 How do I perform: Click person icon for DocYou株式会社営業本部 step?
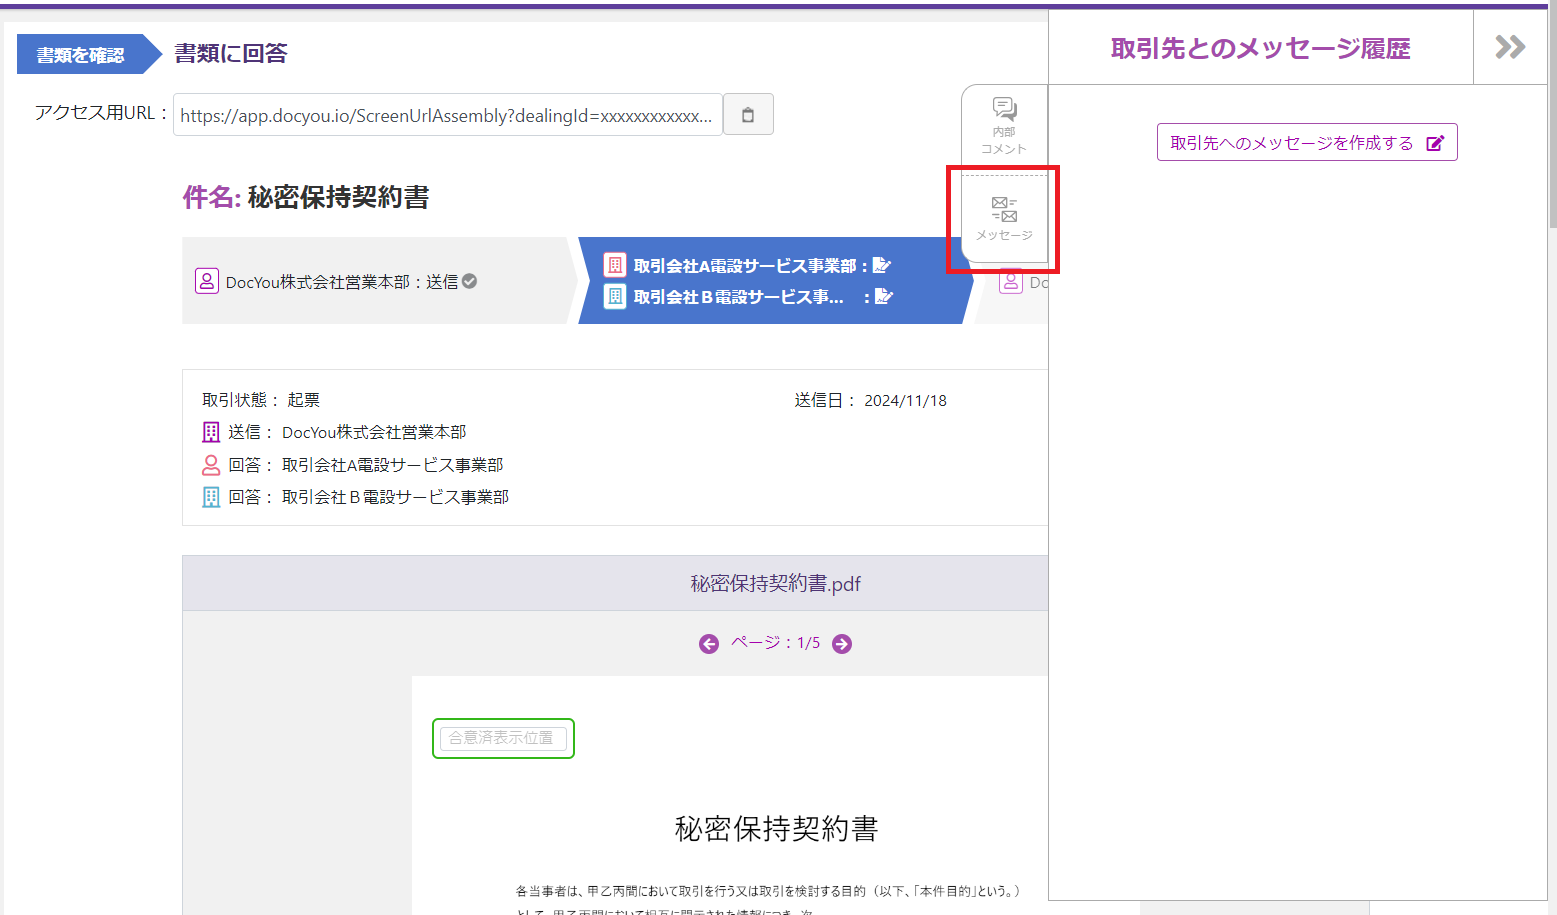(206, 282)
